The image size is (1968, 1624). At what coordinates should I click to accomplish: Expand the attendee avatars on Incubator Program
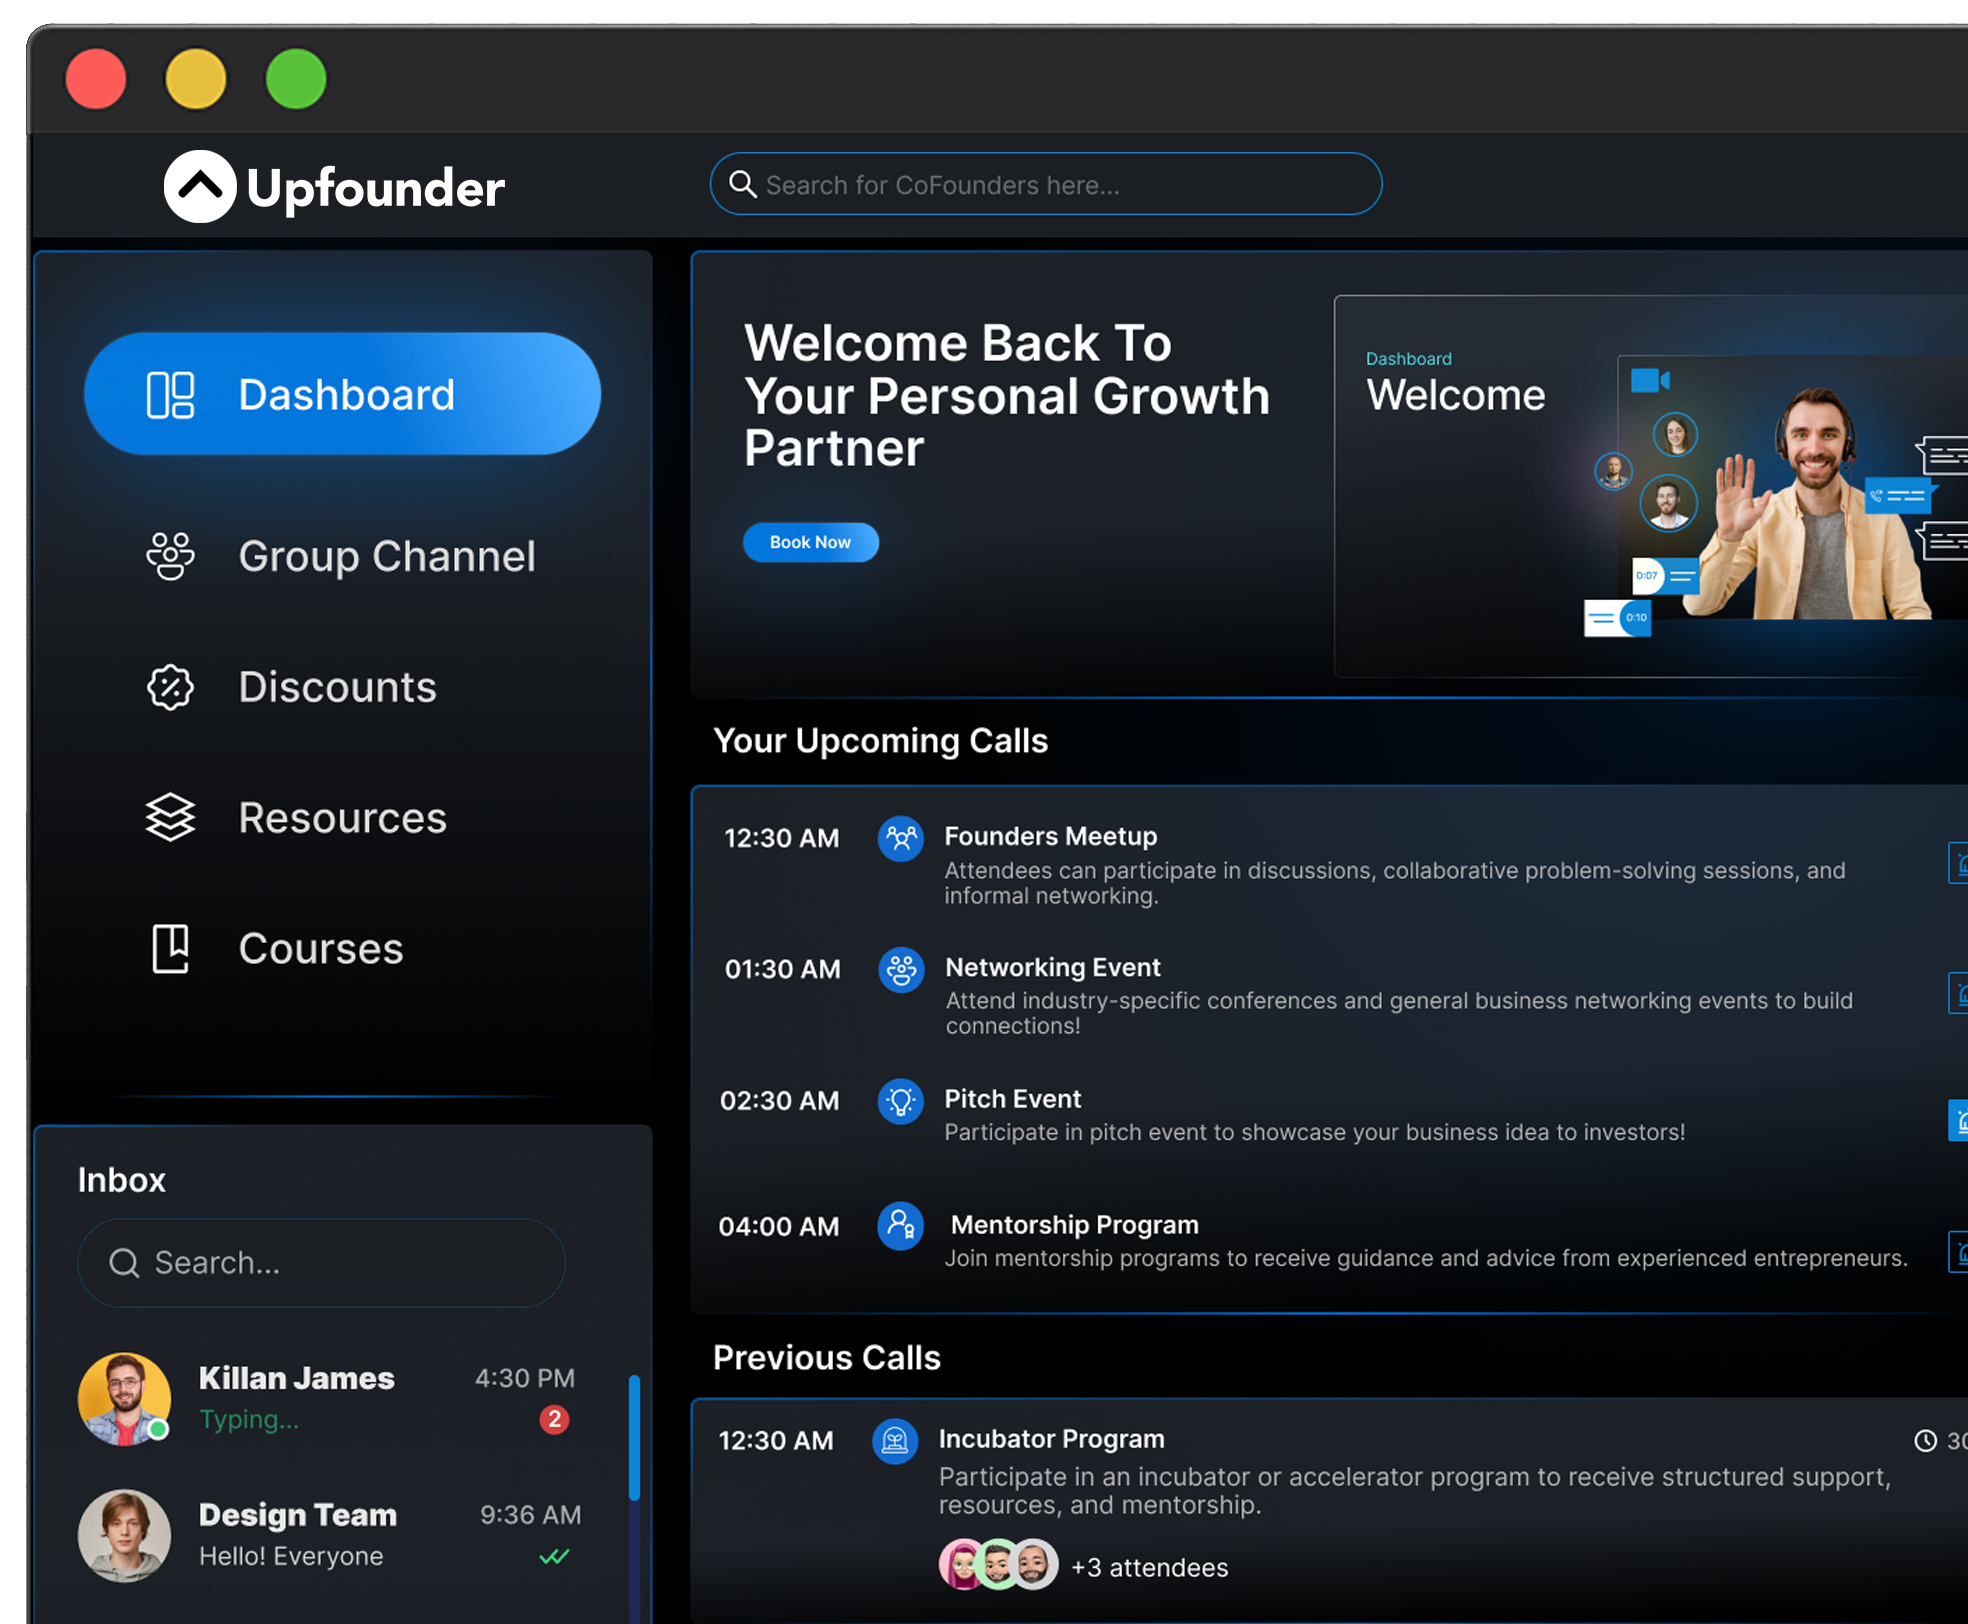998,1565
